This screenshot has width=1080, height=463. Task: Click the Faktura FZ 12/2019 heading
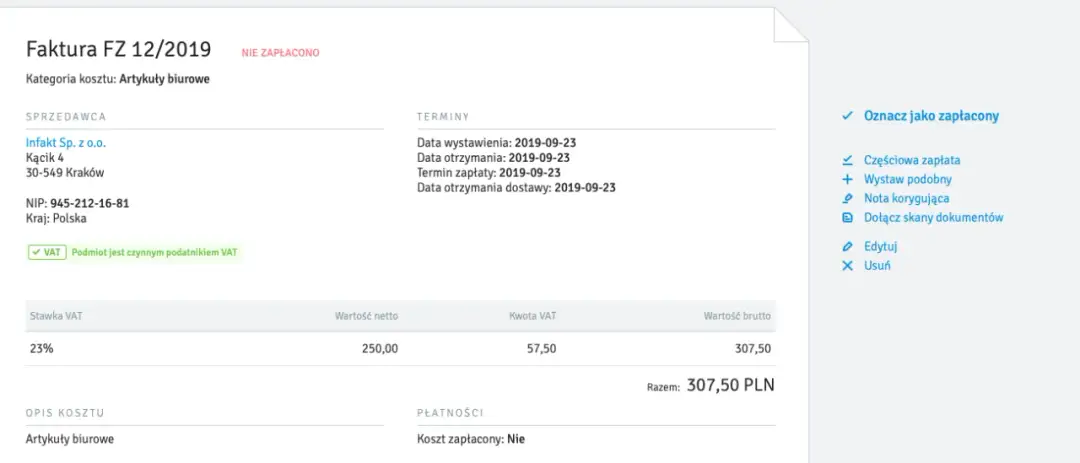click(x=119, y=50)
